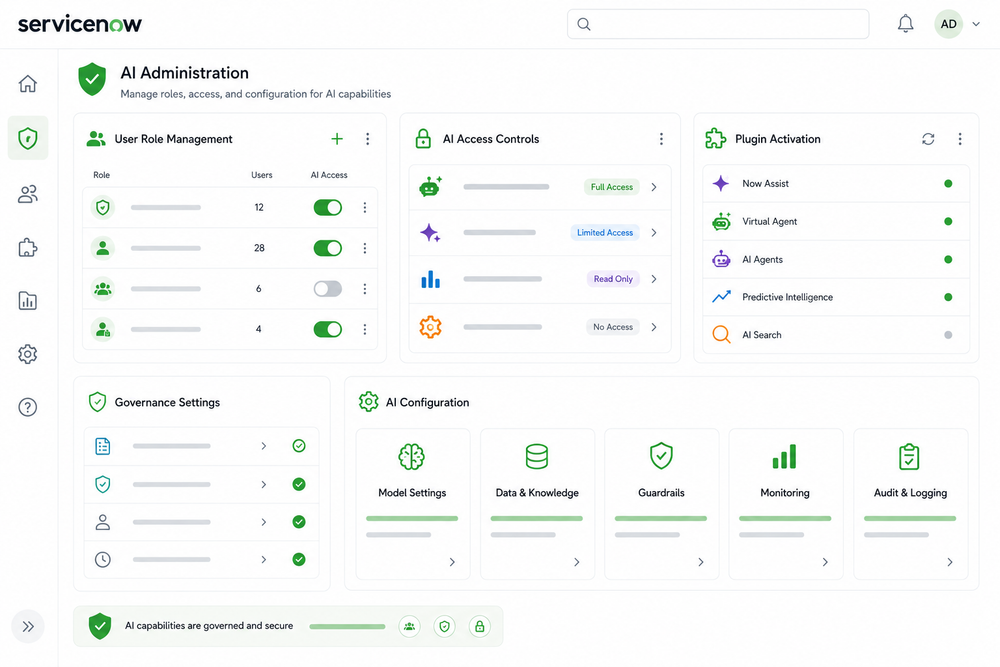Click the AI Agents robot icon
The image size is (1000, 667).
tap(721, 259)
